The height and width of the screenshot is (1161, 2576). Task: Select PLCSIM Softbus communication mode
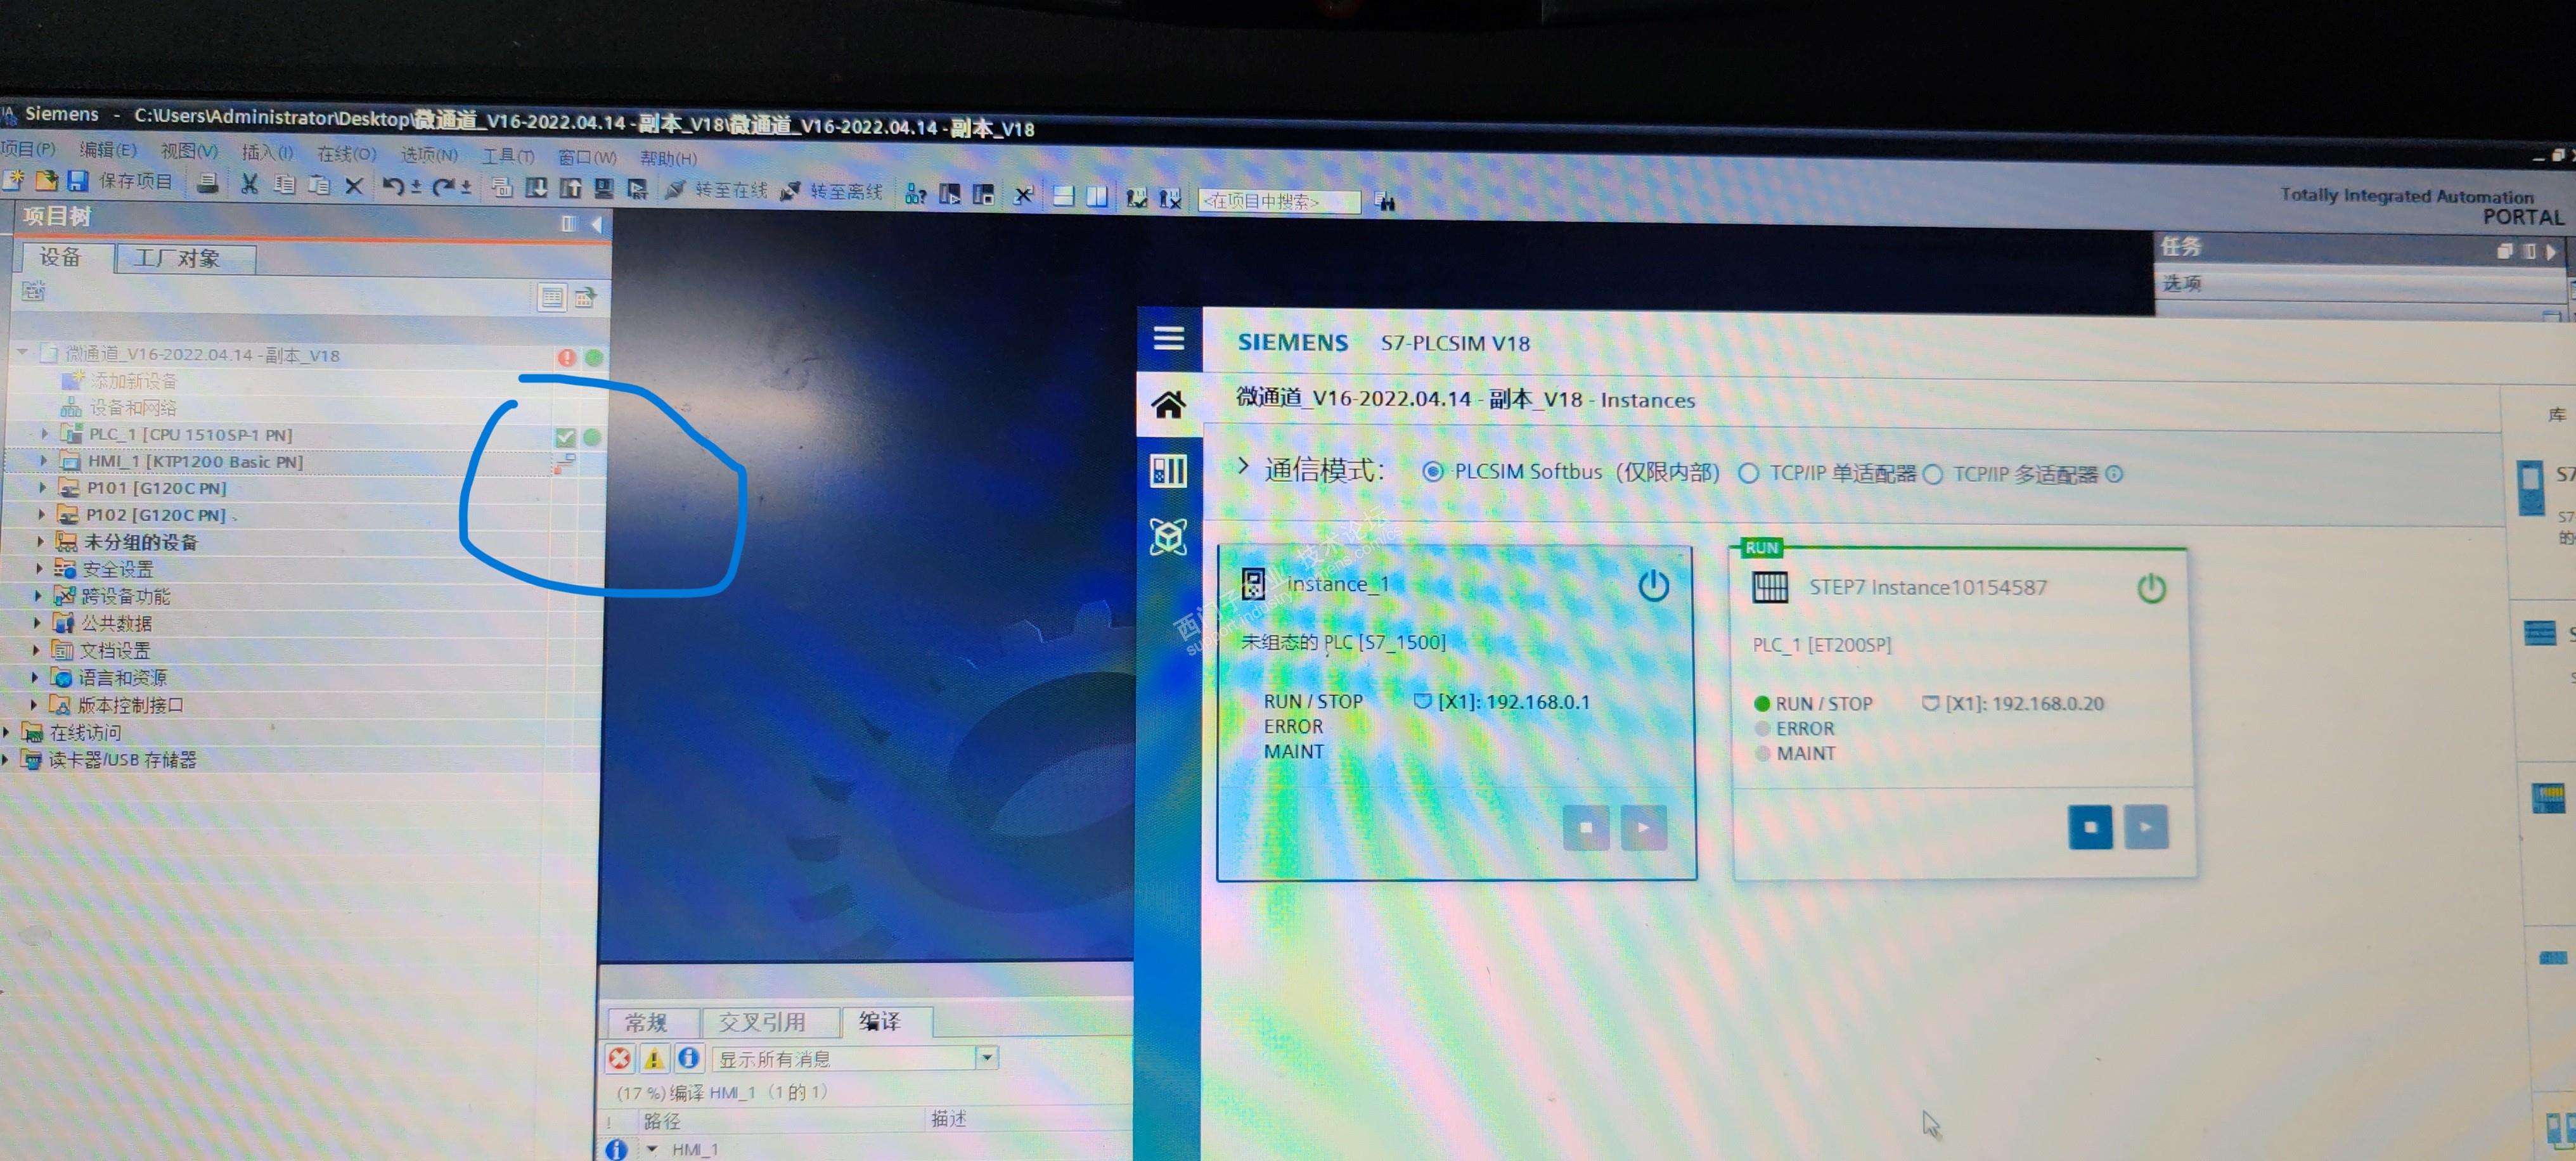(1433, 472)
